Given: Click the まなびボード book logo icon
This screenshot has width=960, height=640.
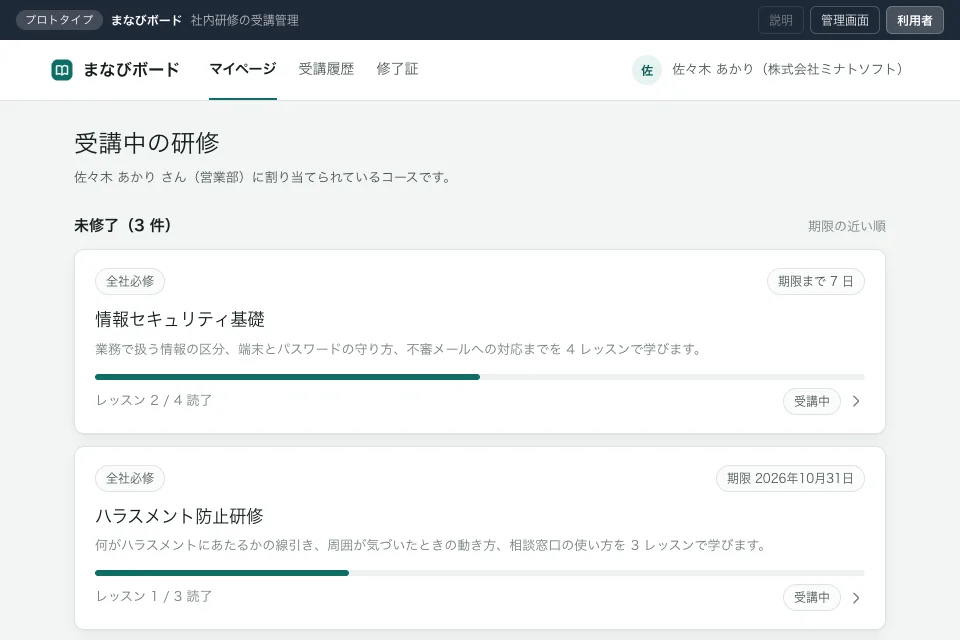Looking at the screenshot, I should [62, 70].
